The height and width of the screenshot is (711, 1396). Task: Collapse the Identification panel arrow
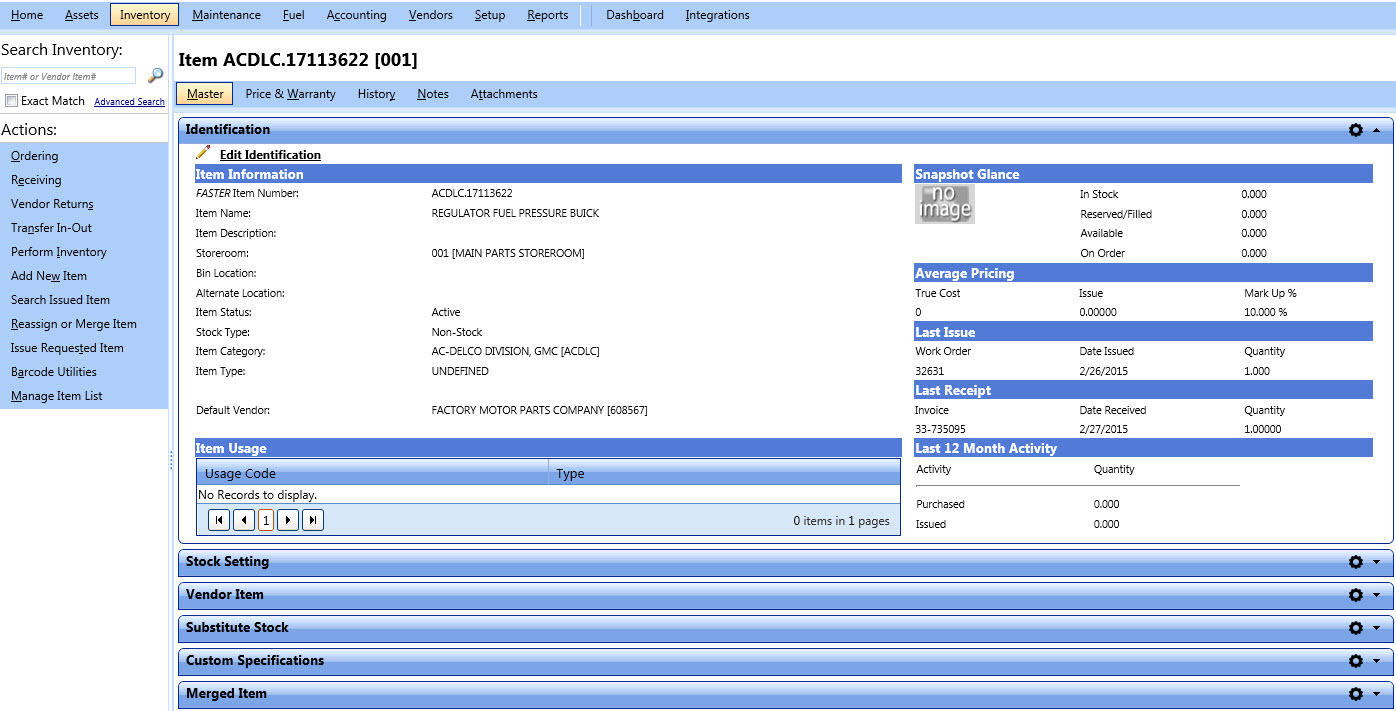[x=1377, y=130]
